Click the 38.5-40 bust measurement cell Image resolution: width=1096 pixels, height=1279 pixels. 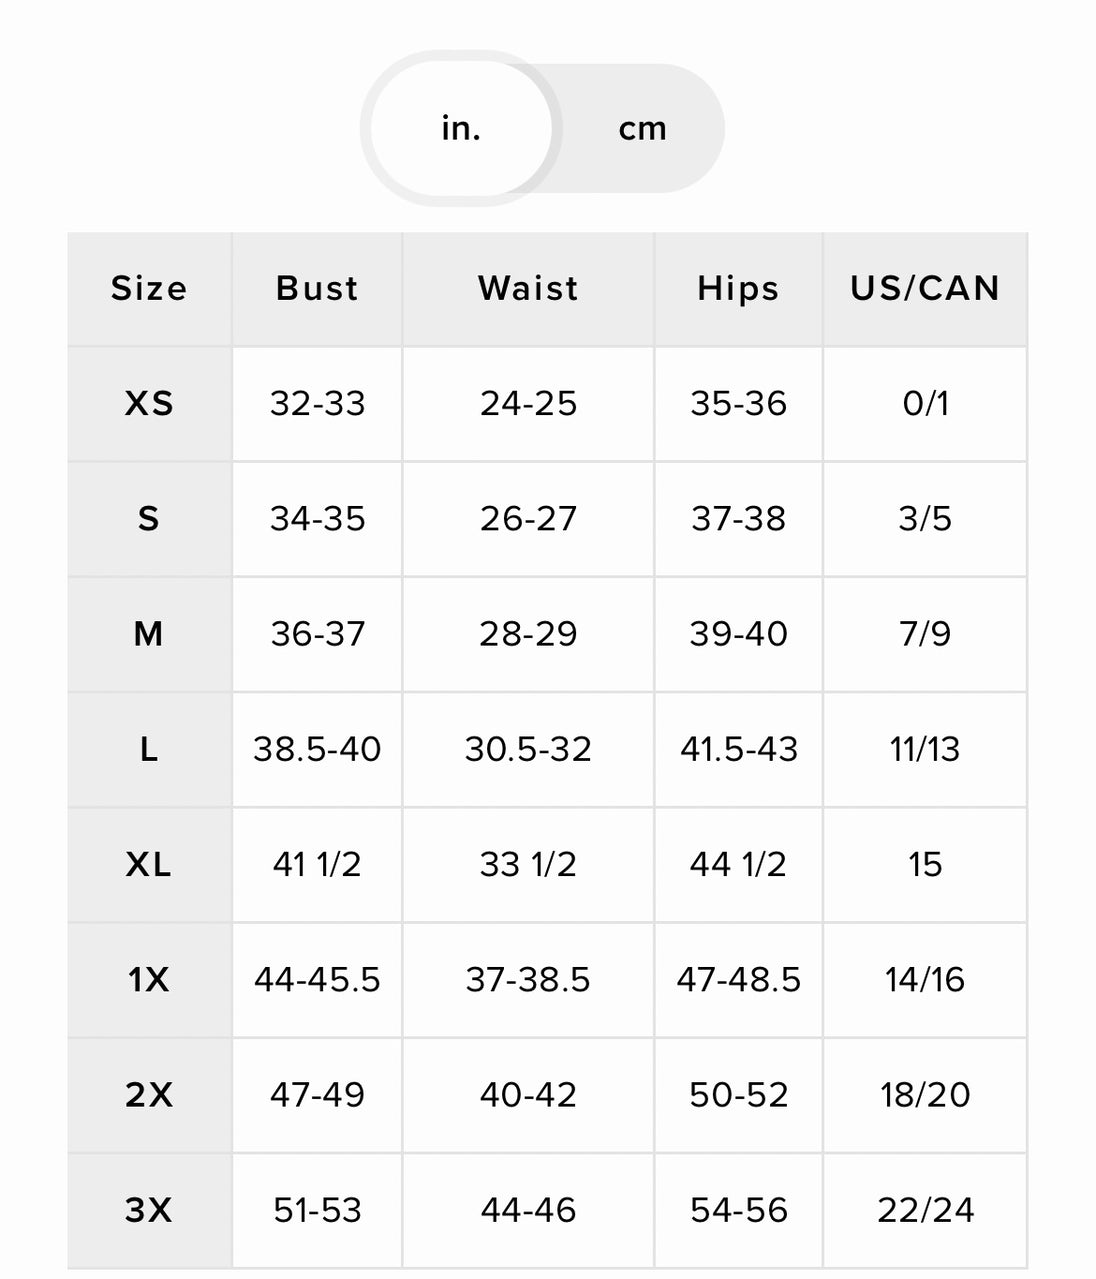317,749
